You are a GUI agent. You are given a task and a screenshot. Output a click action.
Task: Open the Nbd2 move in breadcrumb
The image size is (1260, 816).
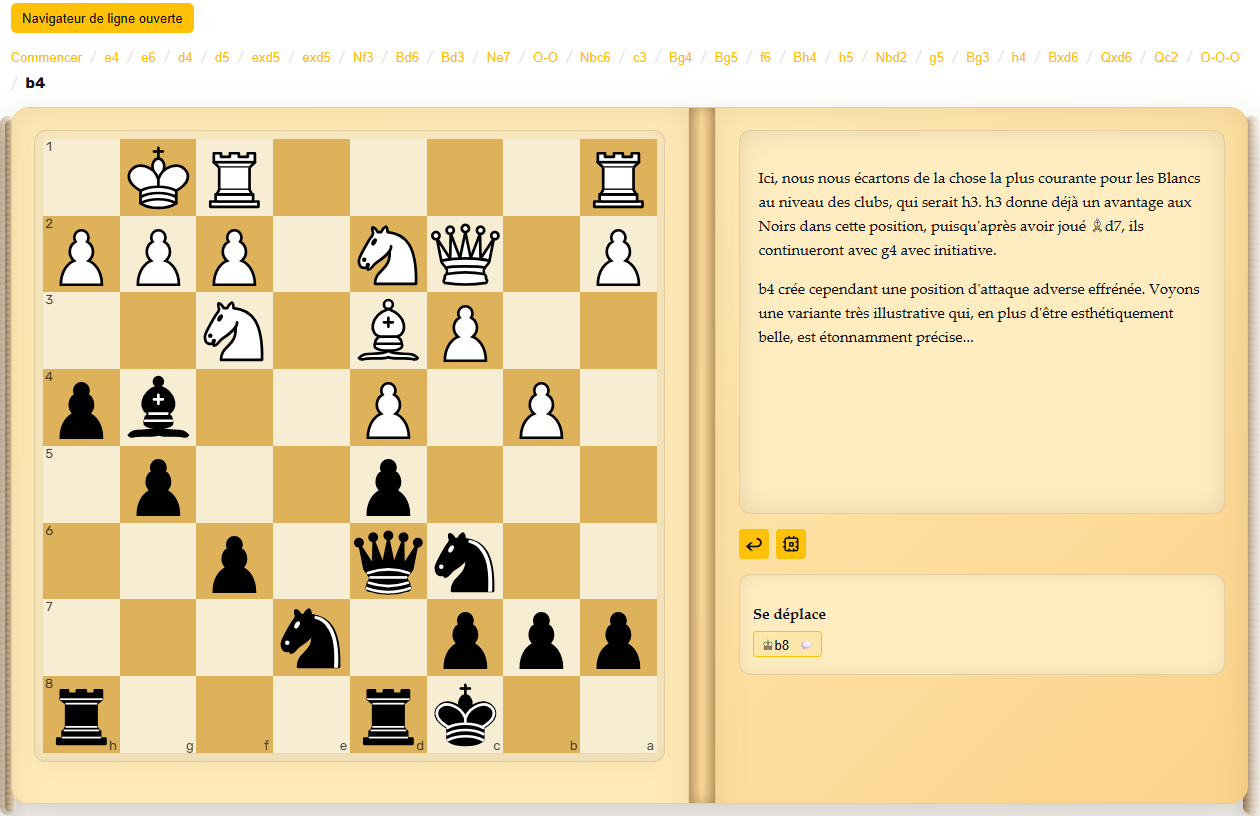click(890, 57)
